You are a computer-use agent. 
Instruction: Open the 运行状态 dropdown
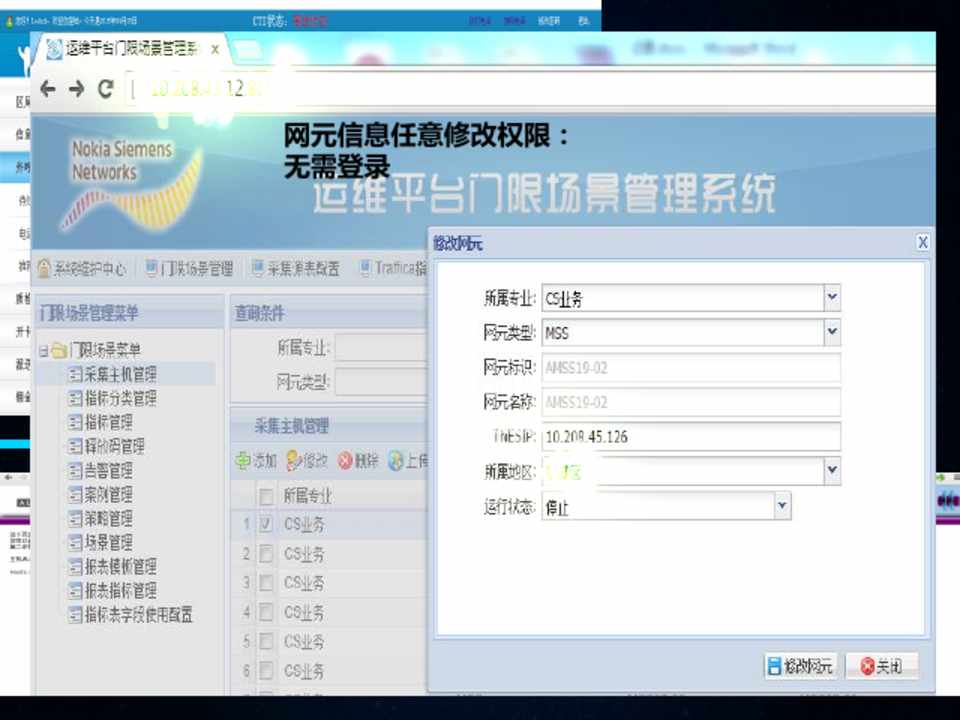782,506
